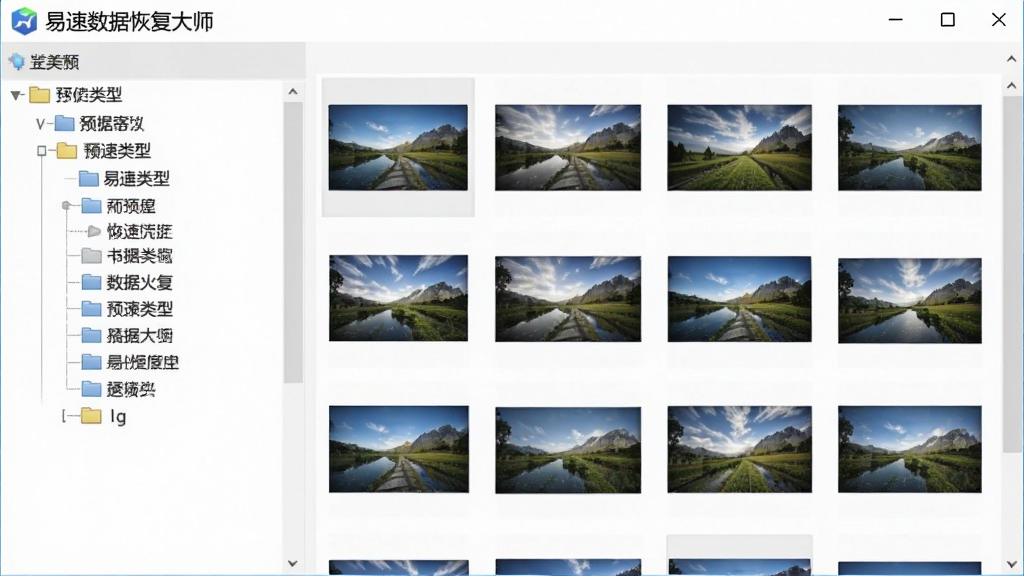The image size is (1024, 576).
Task: Select the second thumbnail in the top row
Action: (x=568, y=148)
